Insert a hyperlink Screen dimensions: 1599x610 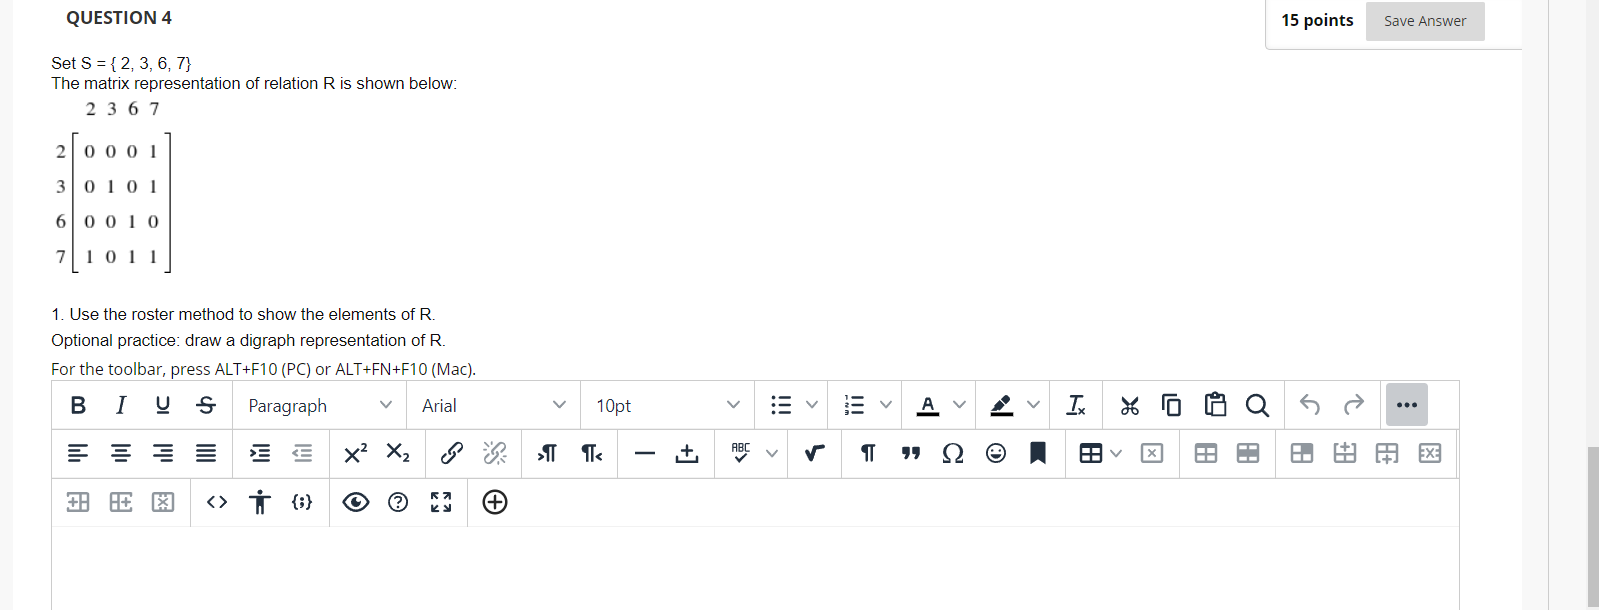click(x=452, y=453)
